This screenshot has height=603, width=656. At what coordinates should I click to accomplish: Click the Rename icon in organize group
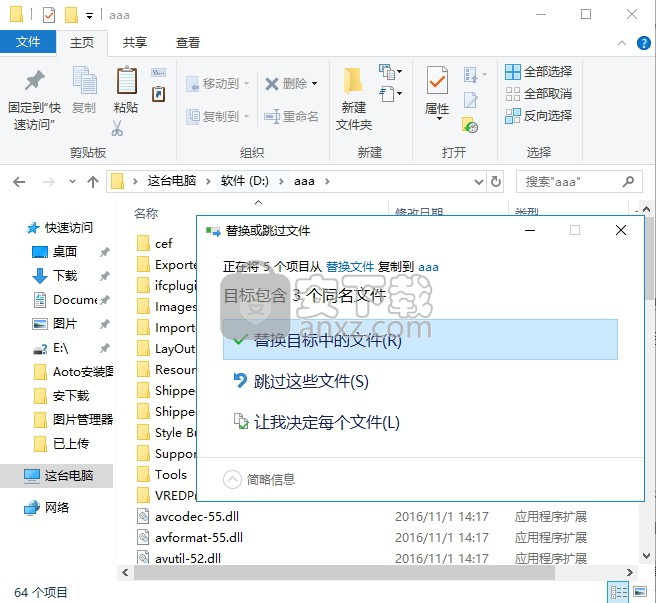(x=272, y=116)
